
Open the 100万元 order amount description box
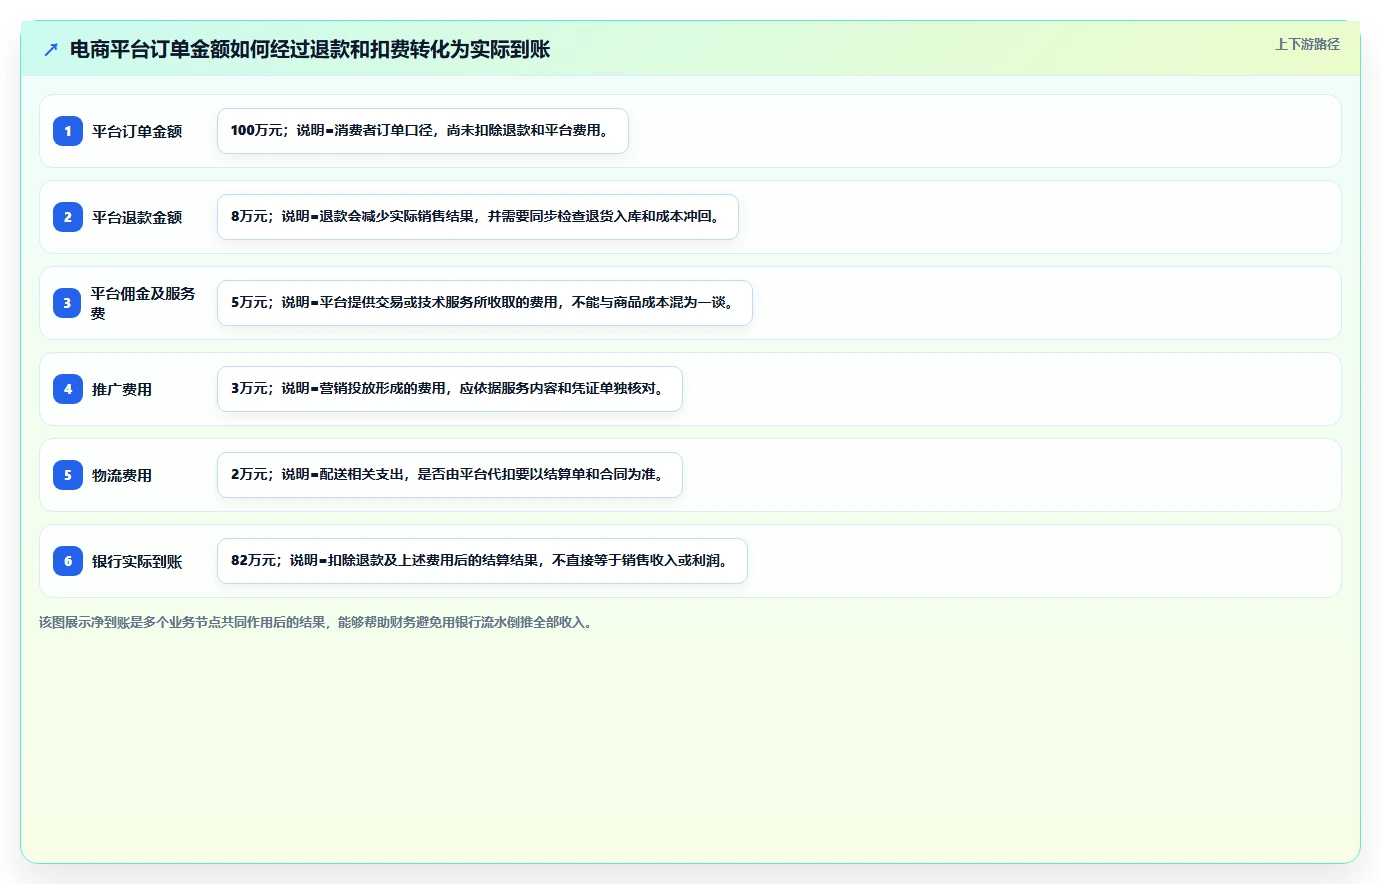tap(423, 131)
